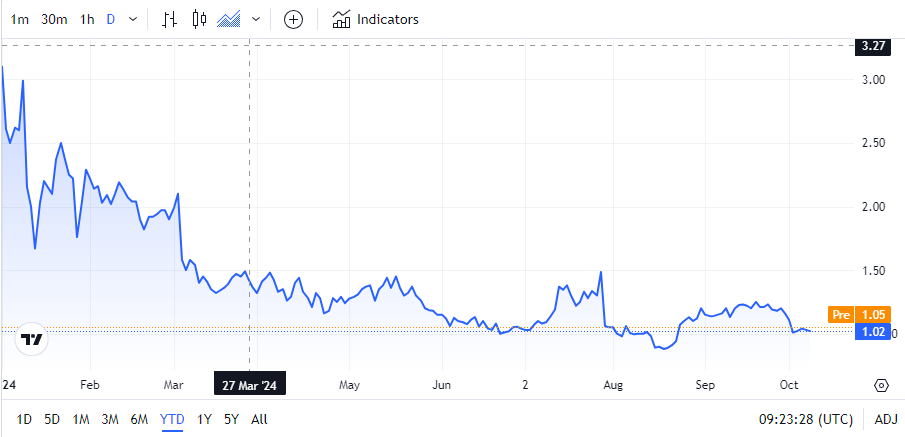905x437 pixels.
Task: Open the Indicators panel
Action: click(376, 19)
